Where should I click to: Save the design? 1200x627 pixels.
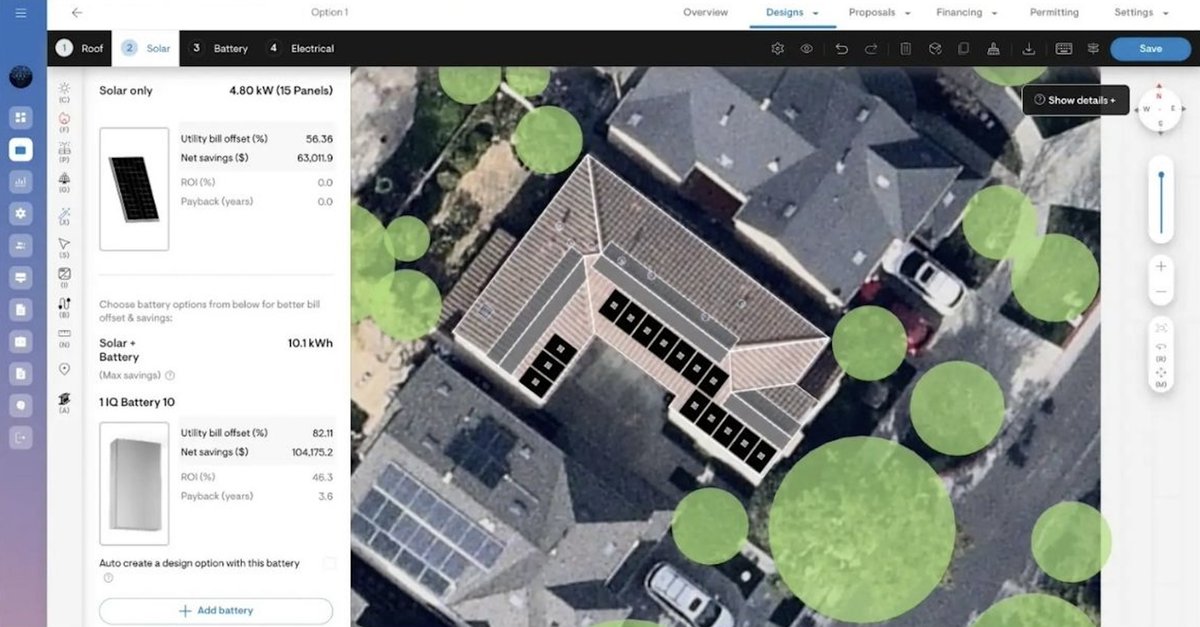coord(1150,48)
